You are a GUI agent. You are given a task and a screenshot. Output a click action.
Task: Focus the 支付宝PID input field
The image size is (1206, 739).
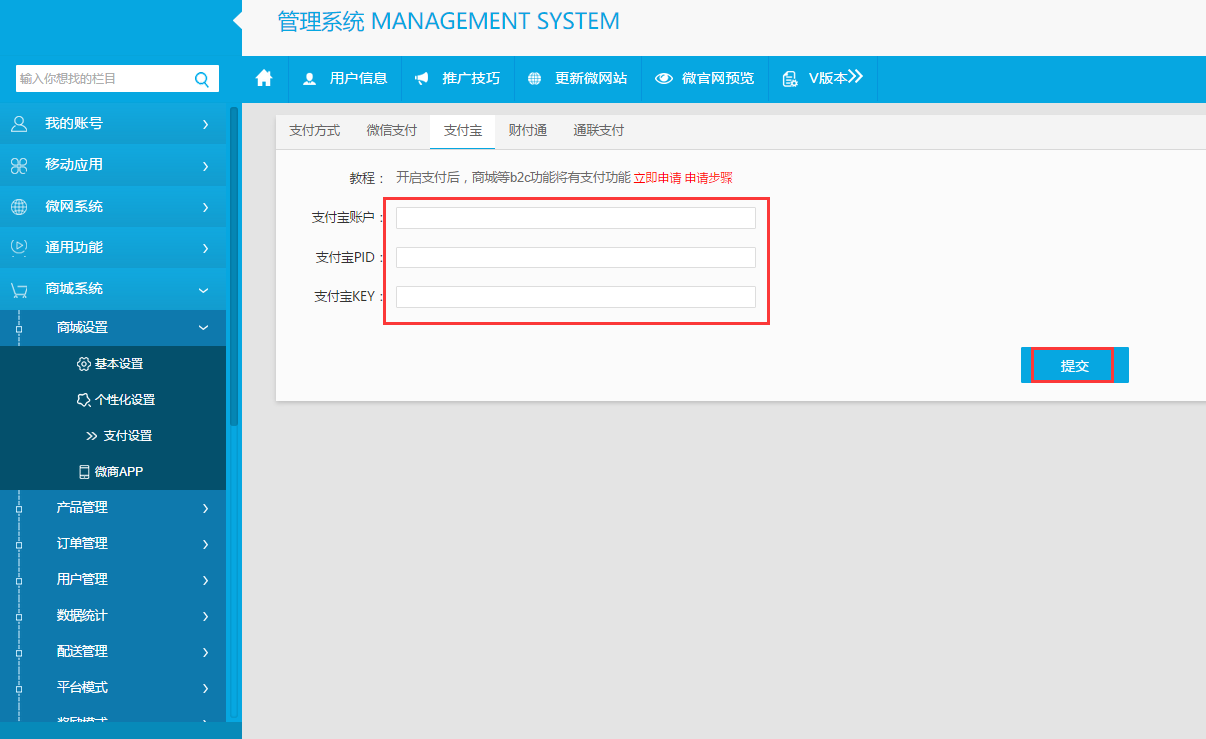[576, 258]
